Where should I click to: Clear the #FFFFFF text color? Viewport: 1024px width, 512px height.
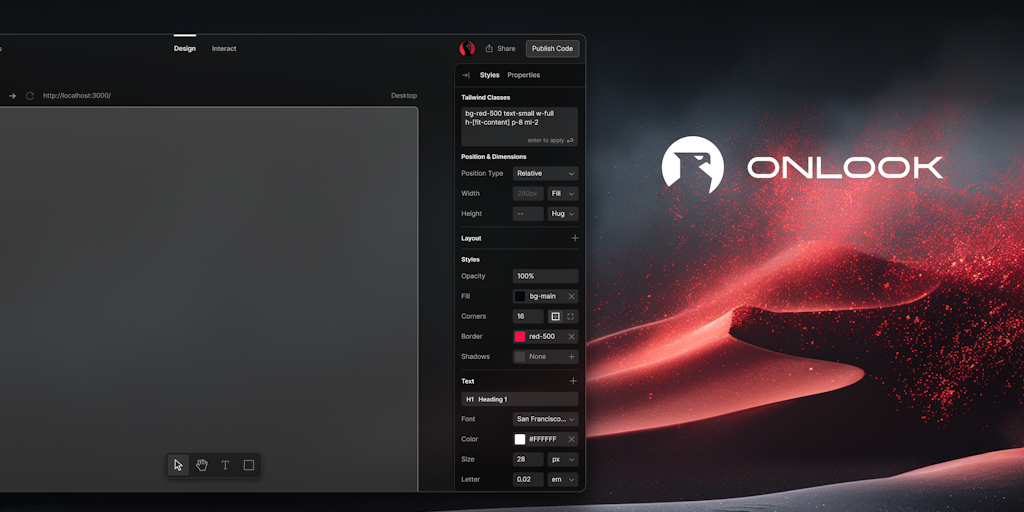[571, 440]
